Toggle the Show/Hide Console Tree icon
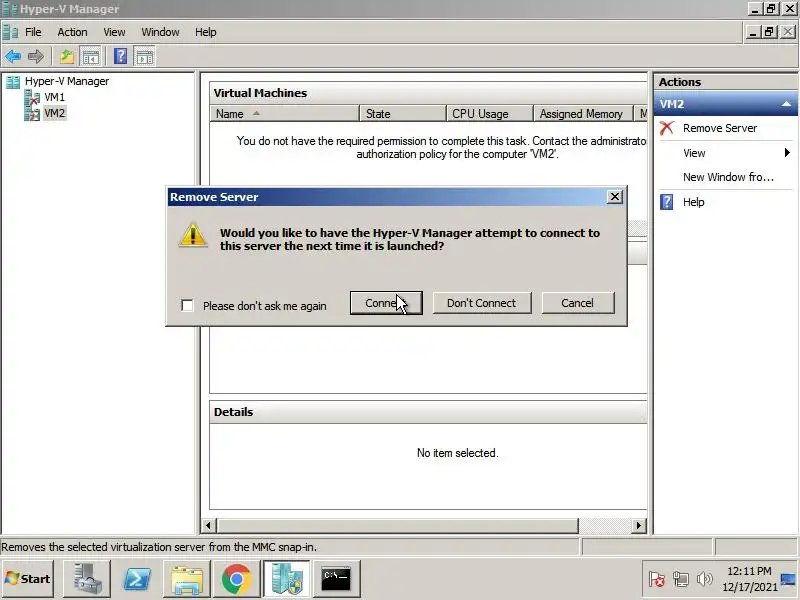This screenshot has height=600, width=800. [91, 56]
